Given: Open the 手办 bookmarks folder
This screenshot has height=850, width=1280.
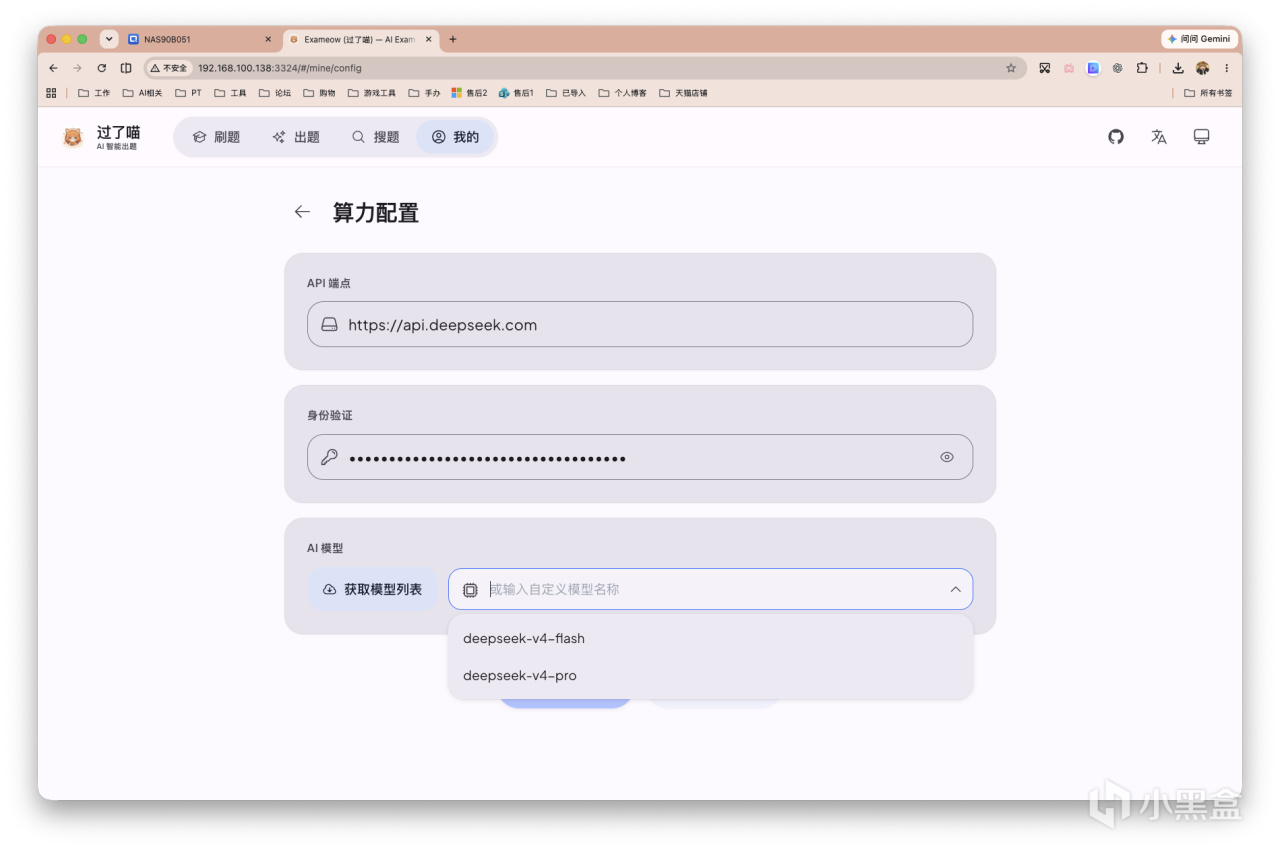Looking at the screenshot, I should [424, 93].
